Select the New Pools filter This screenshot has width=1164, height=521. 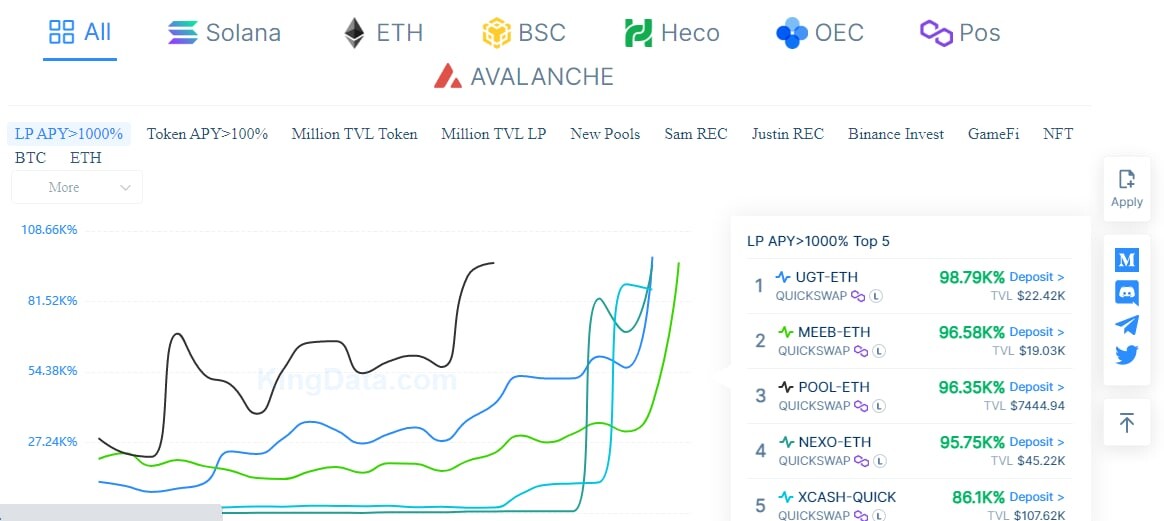[605, 134]
